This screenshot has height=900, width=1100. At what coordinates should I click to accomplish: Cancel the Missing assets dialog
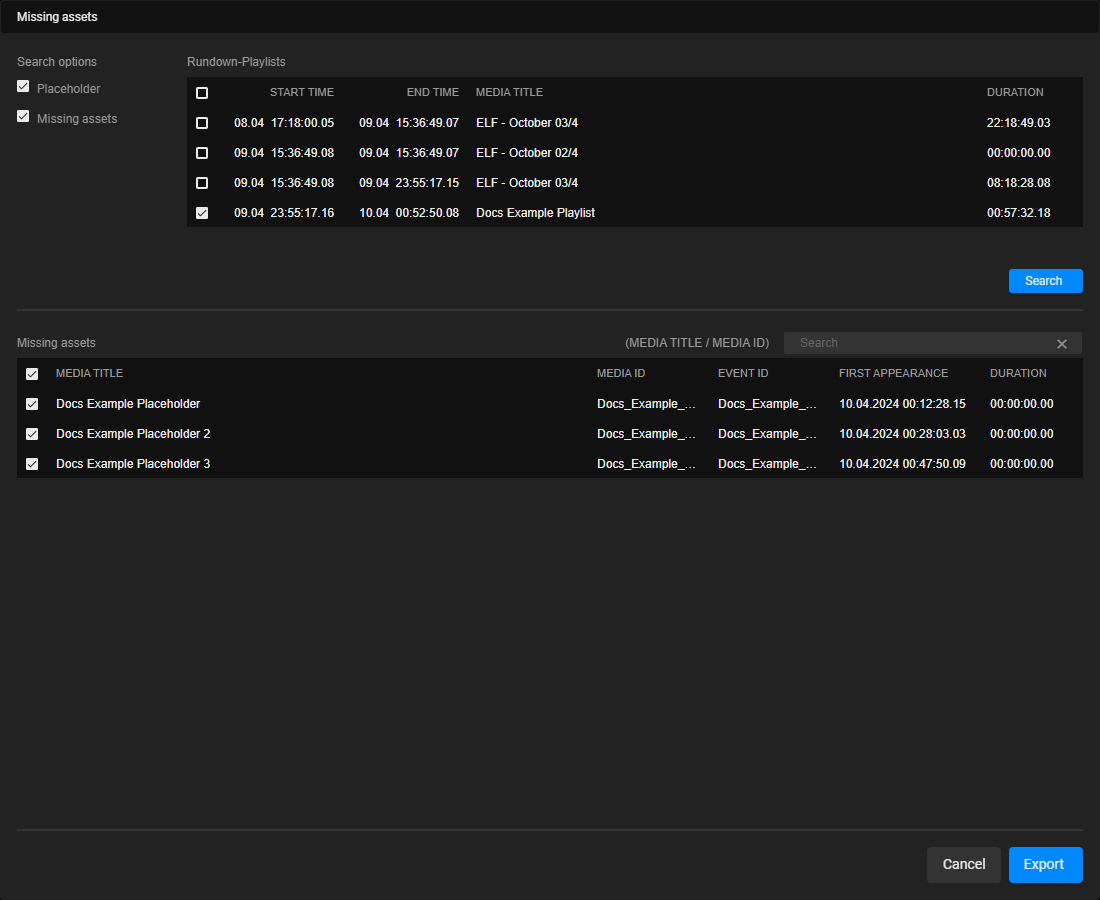pos(963,864)
